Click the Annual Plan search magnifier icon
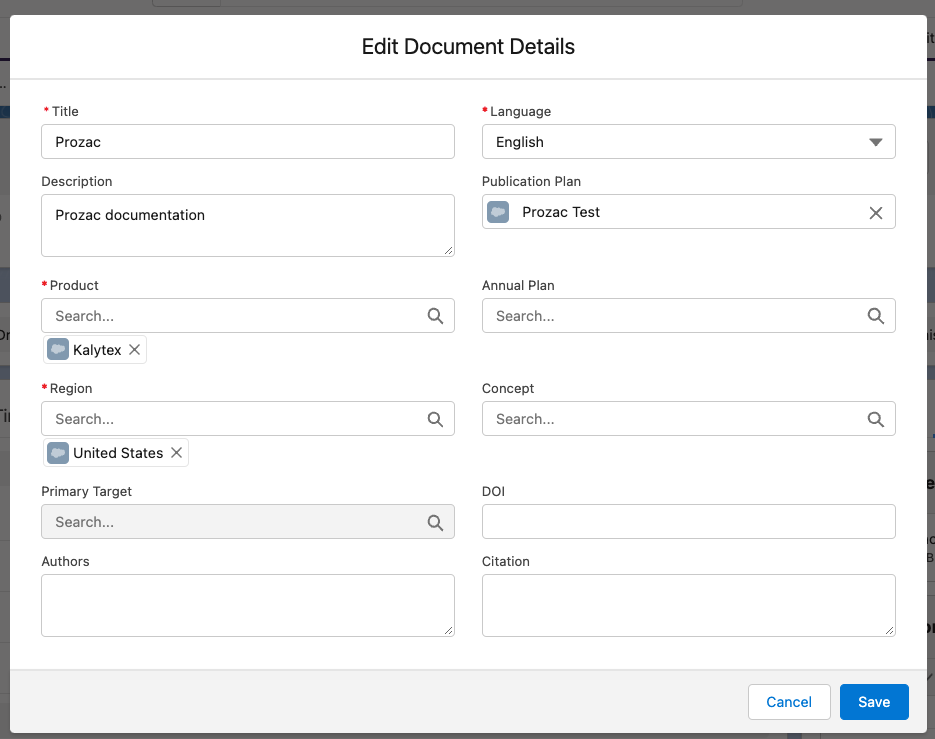The image size is (935, 739). click(875, 316)
